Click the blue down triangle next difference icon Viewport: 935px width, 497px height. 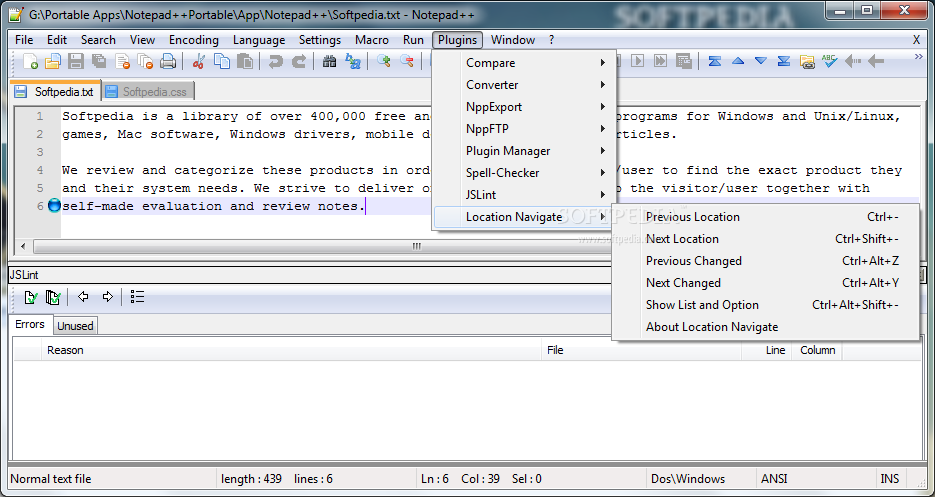click(x=761, y=61)
